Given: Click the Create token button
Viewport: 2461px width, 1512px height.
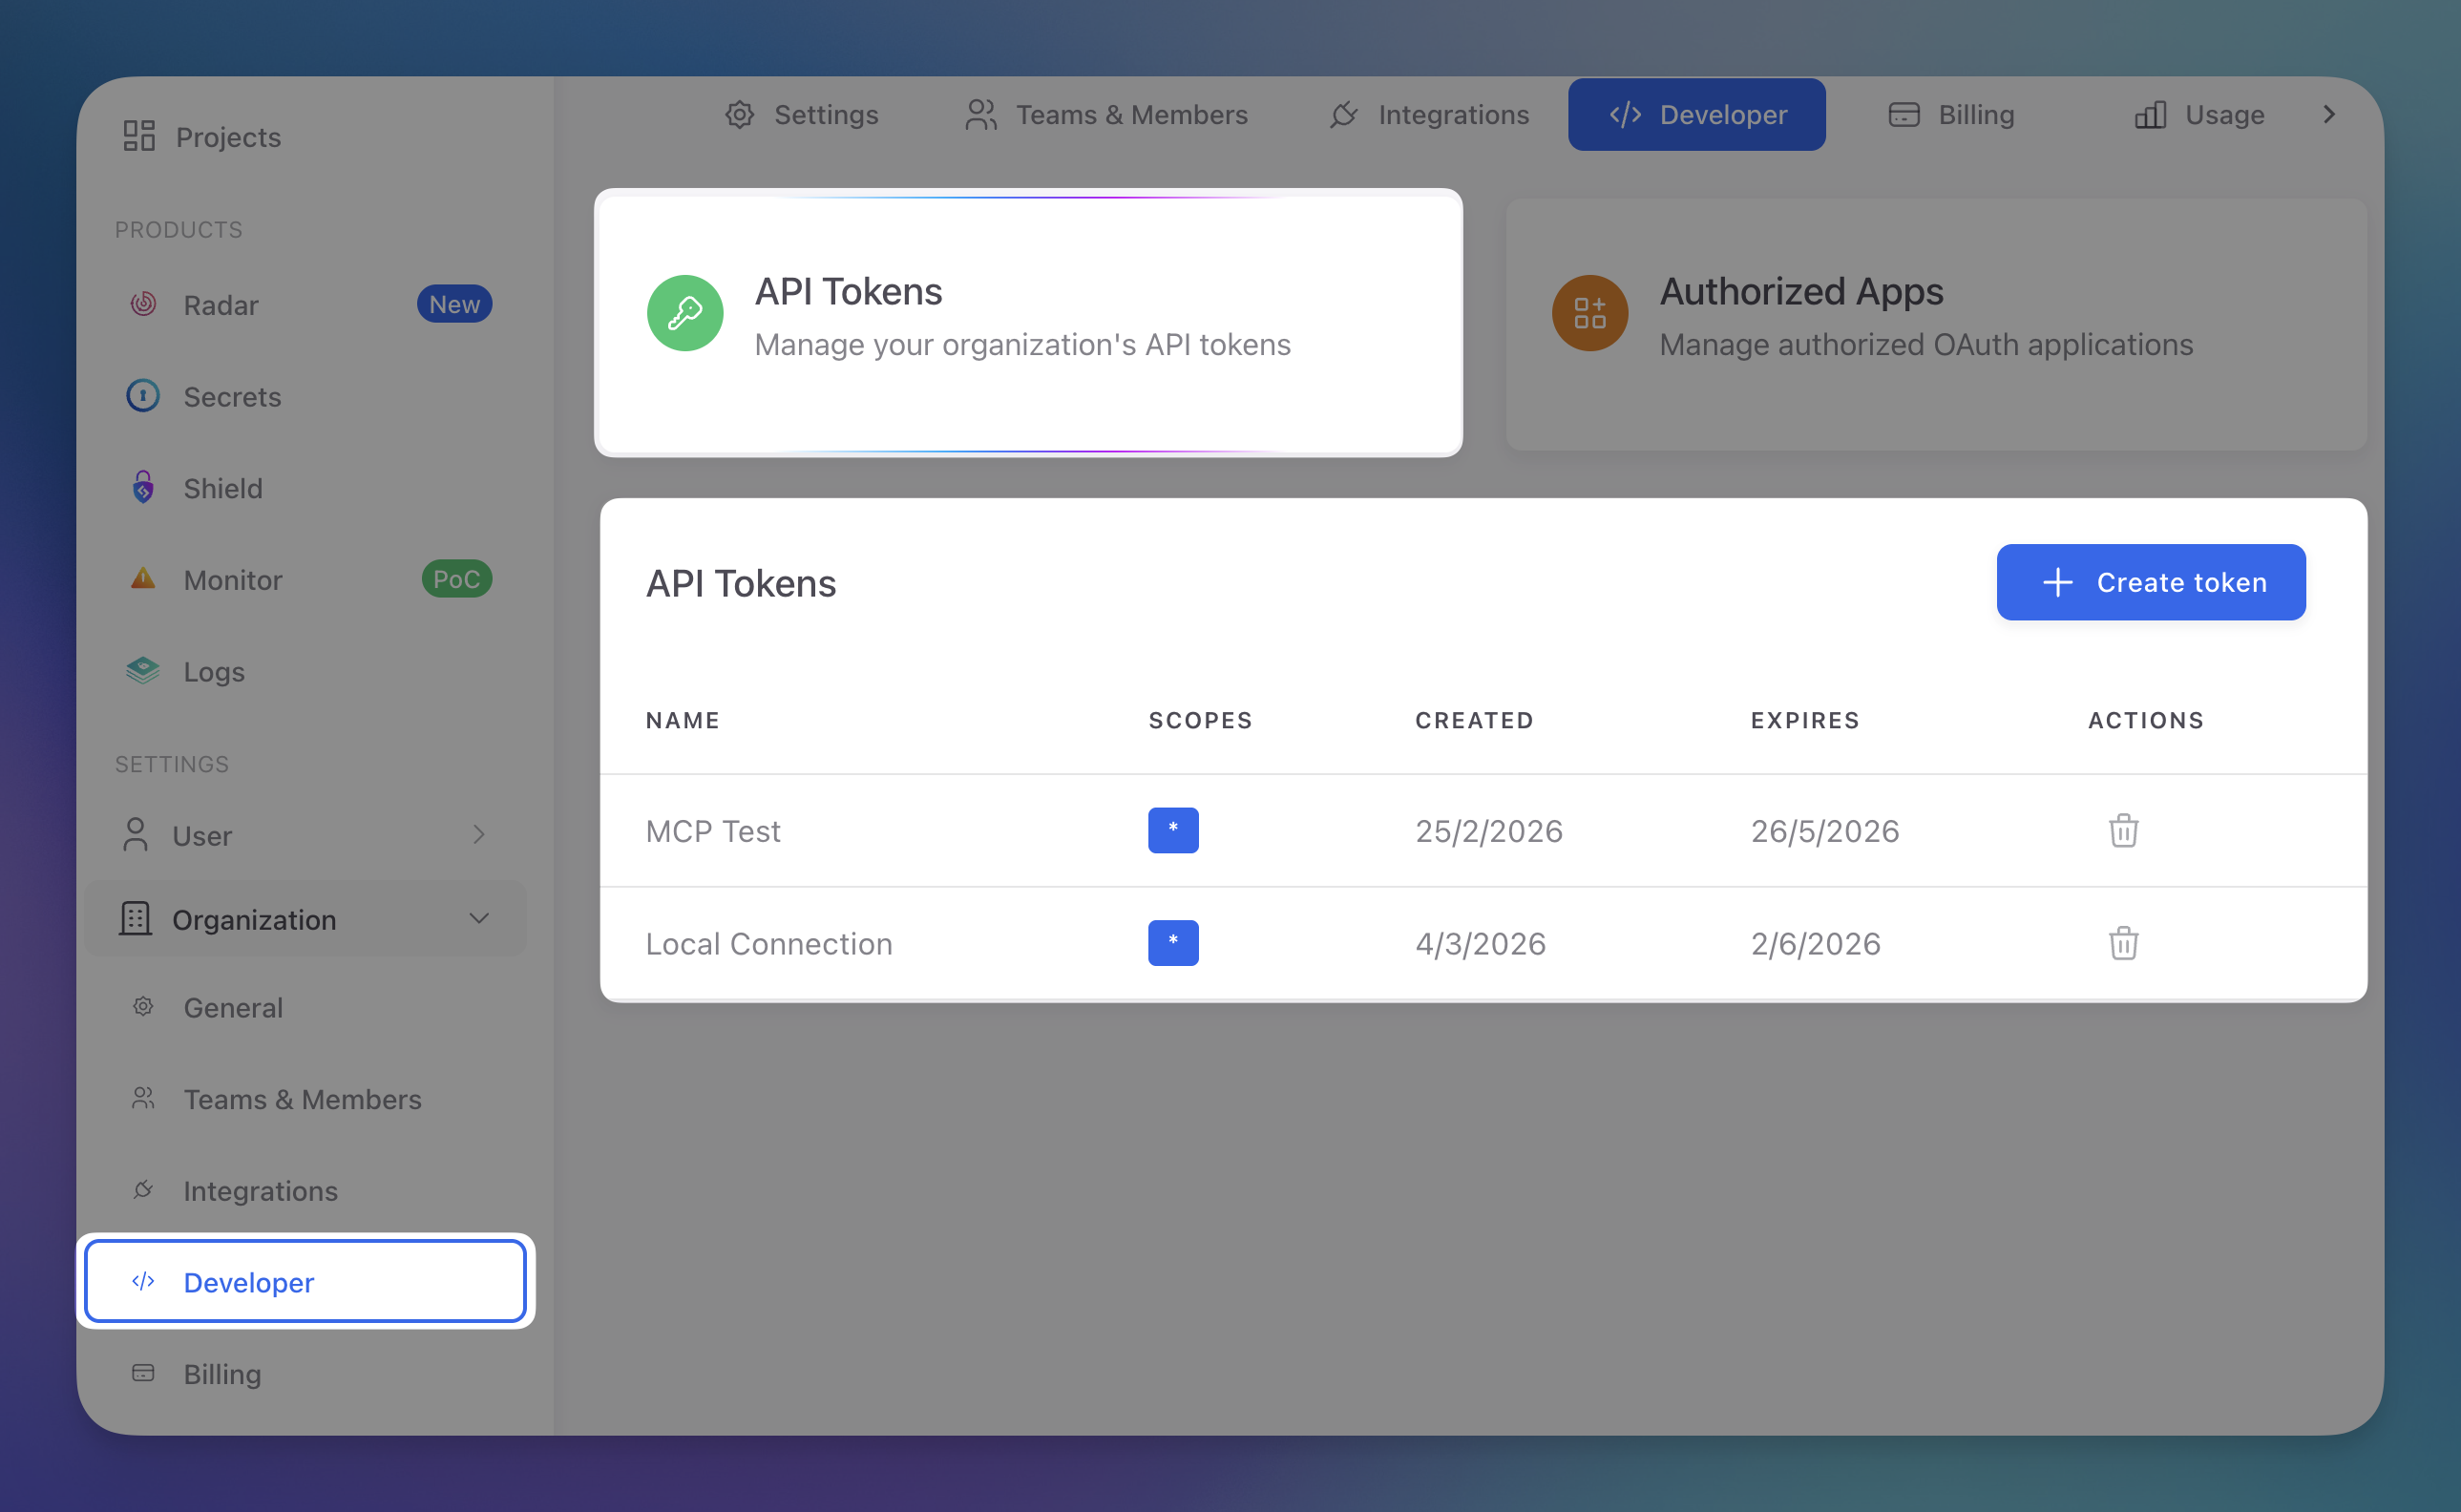Looking at the screenshot, I should 2150,582.
